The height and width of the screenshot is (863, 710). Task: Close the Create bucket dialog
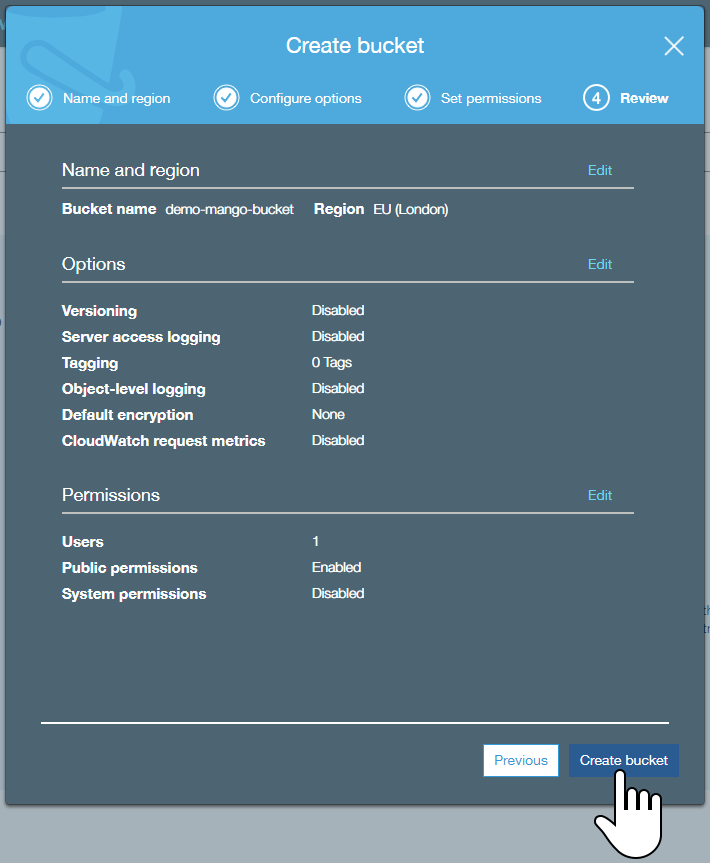(674, 46)
